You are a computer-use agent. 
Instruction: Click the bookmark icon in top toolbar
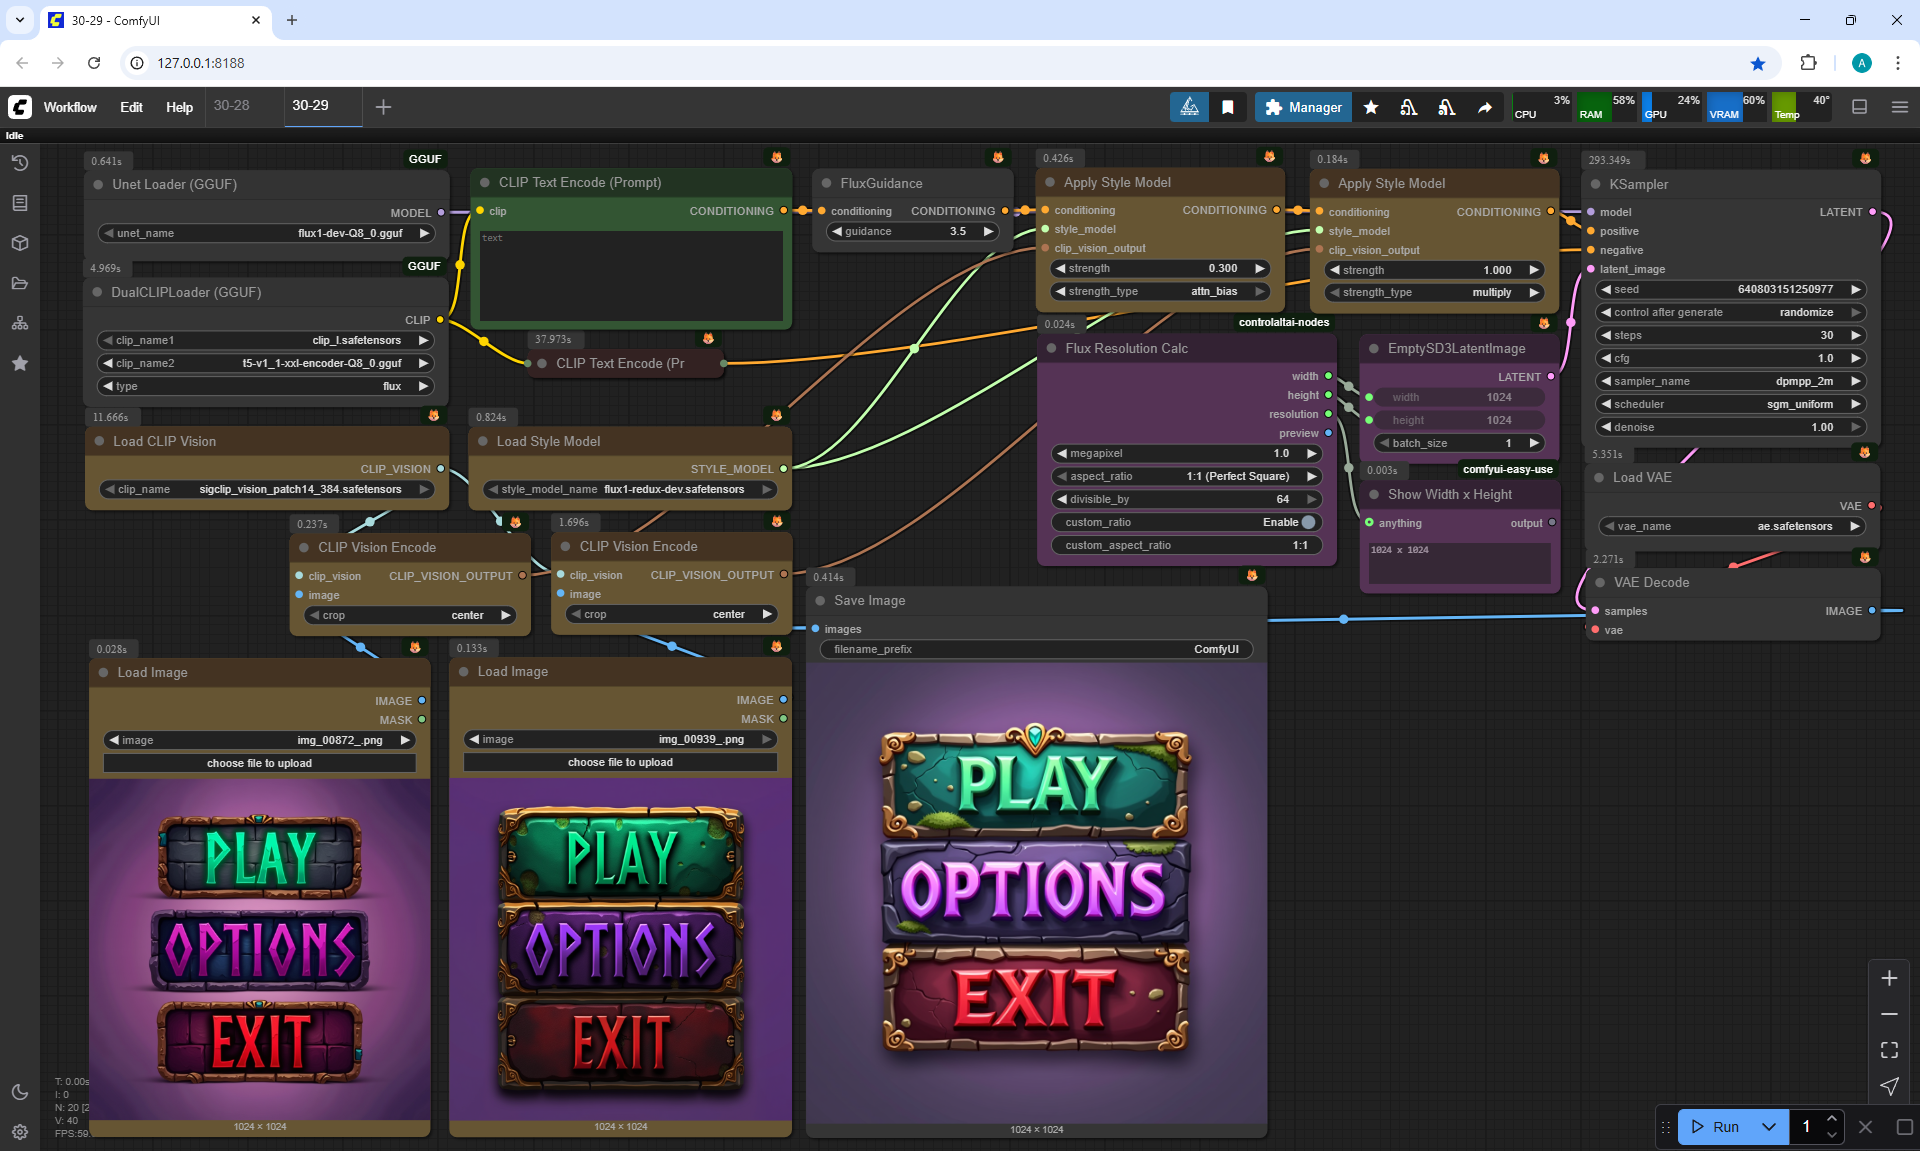[1228, 107]
